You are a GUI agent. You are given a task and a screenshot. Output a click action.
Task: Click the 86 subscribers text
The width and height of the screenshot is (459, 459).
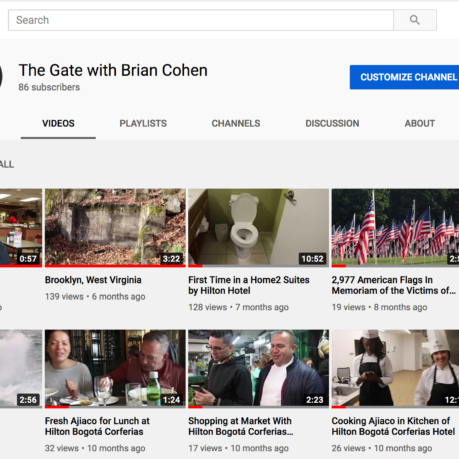tap(49, 87)
